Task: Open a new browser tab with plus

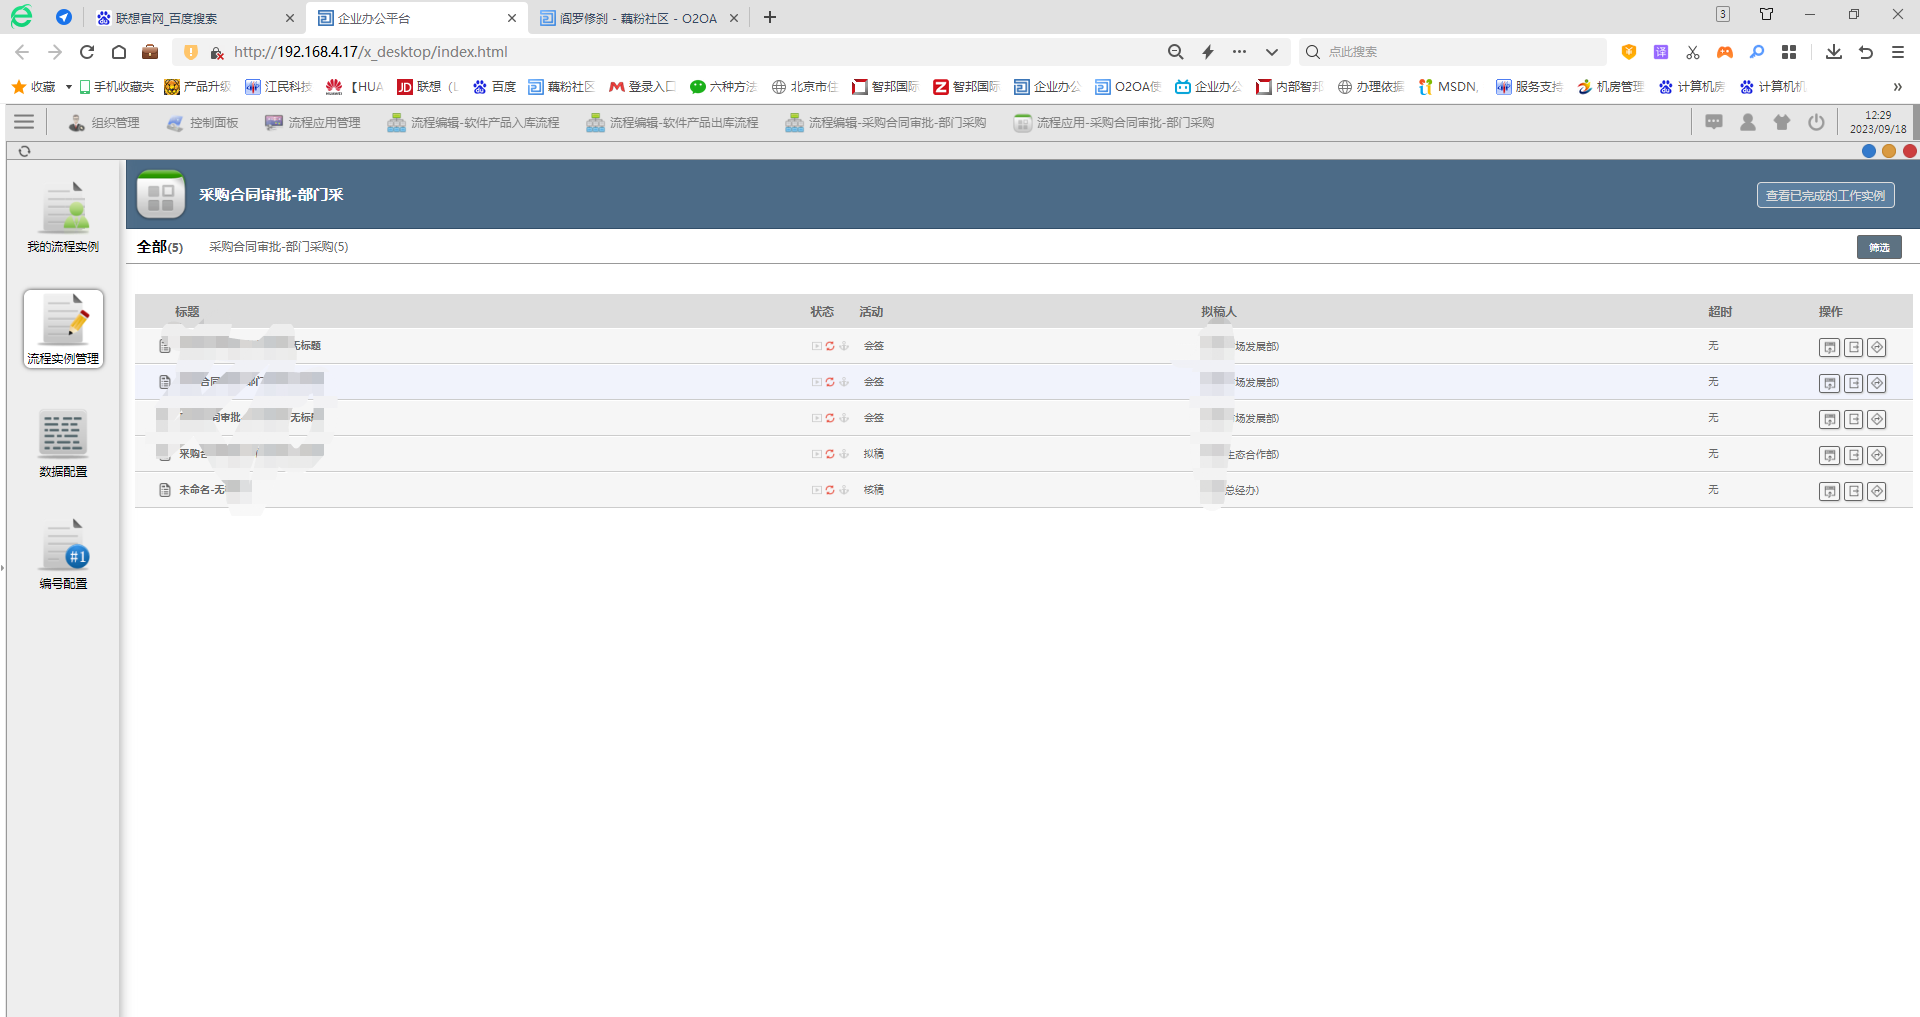Action: tap(770, 17)
